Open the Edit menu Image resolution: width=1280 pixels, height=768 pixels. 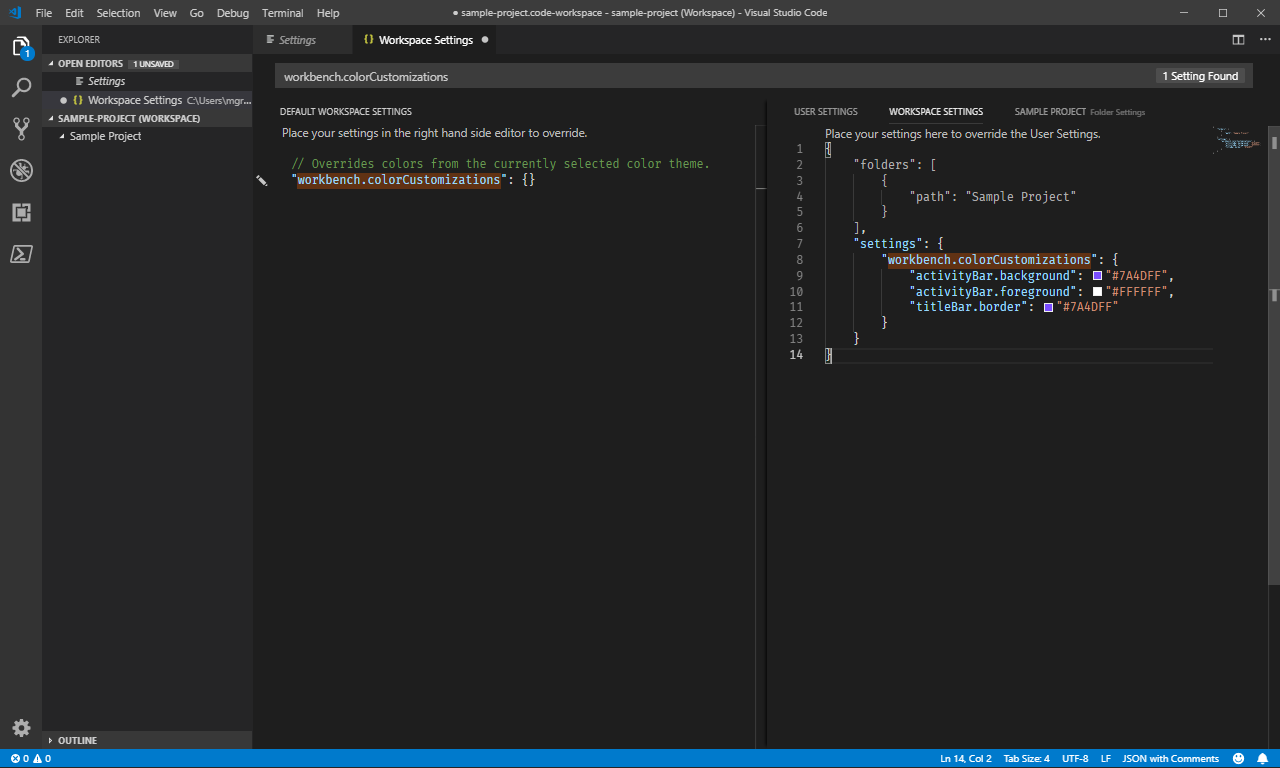point(74,13)
